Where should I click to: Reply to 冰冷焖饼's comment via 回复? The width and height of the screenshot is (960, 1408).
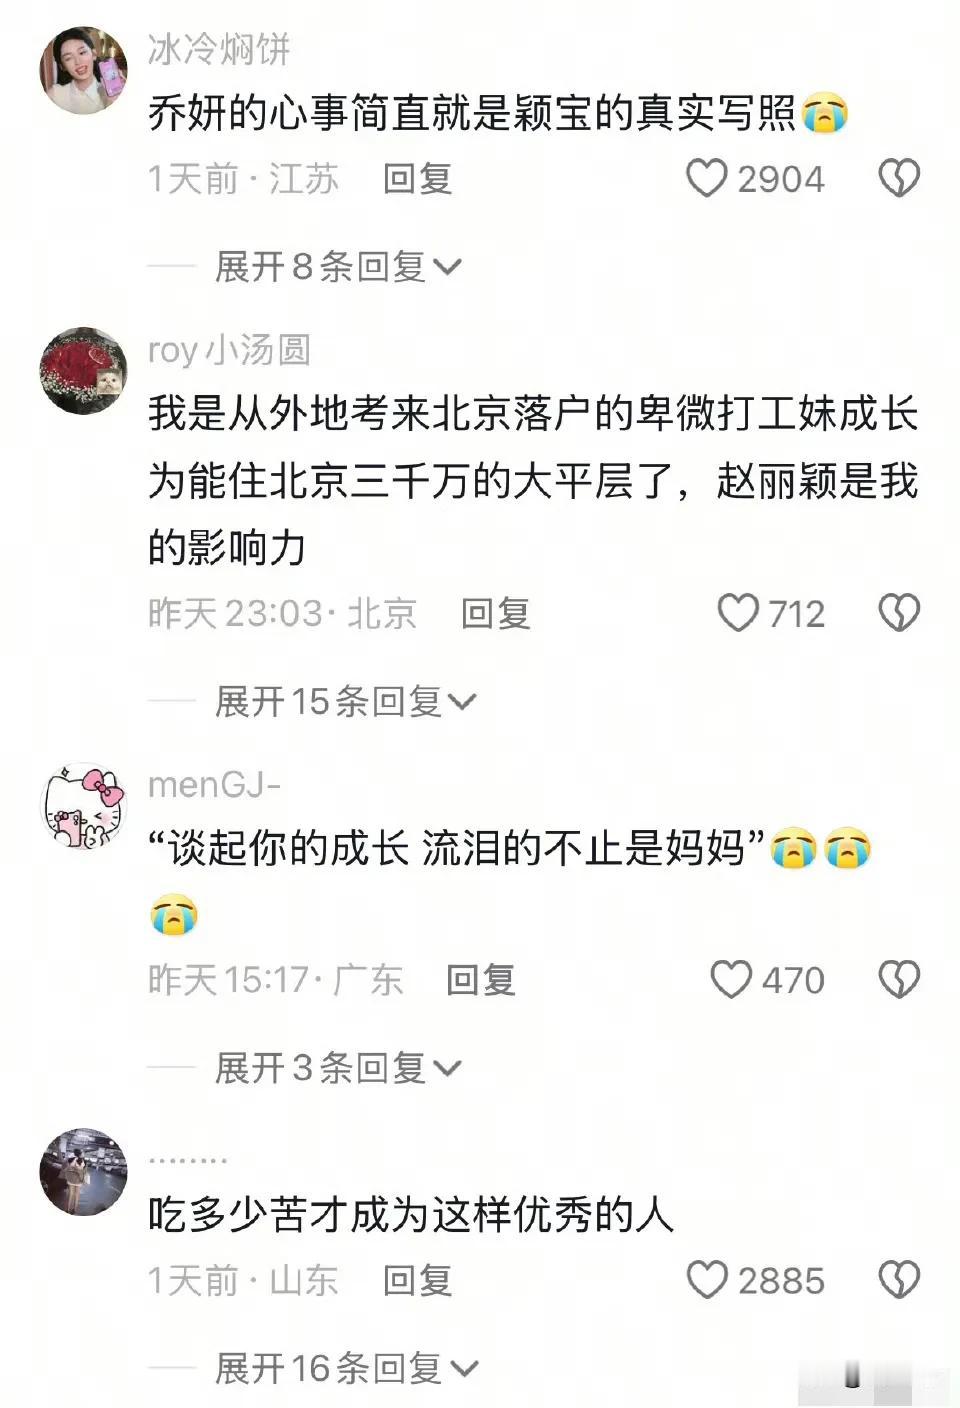point(418,179)
